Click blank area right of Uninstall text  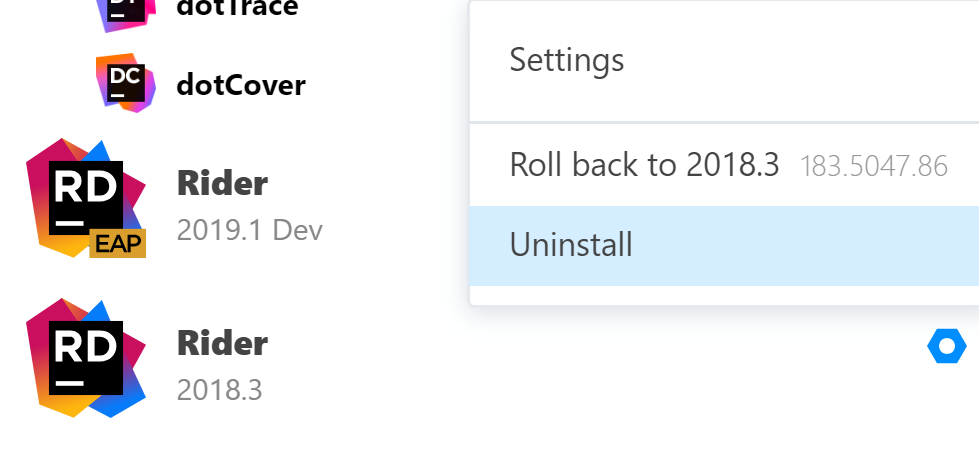(x=800, y=245)
